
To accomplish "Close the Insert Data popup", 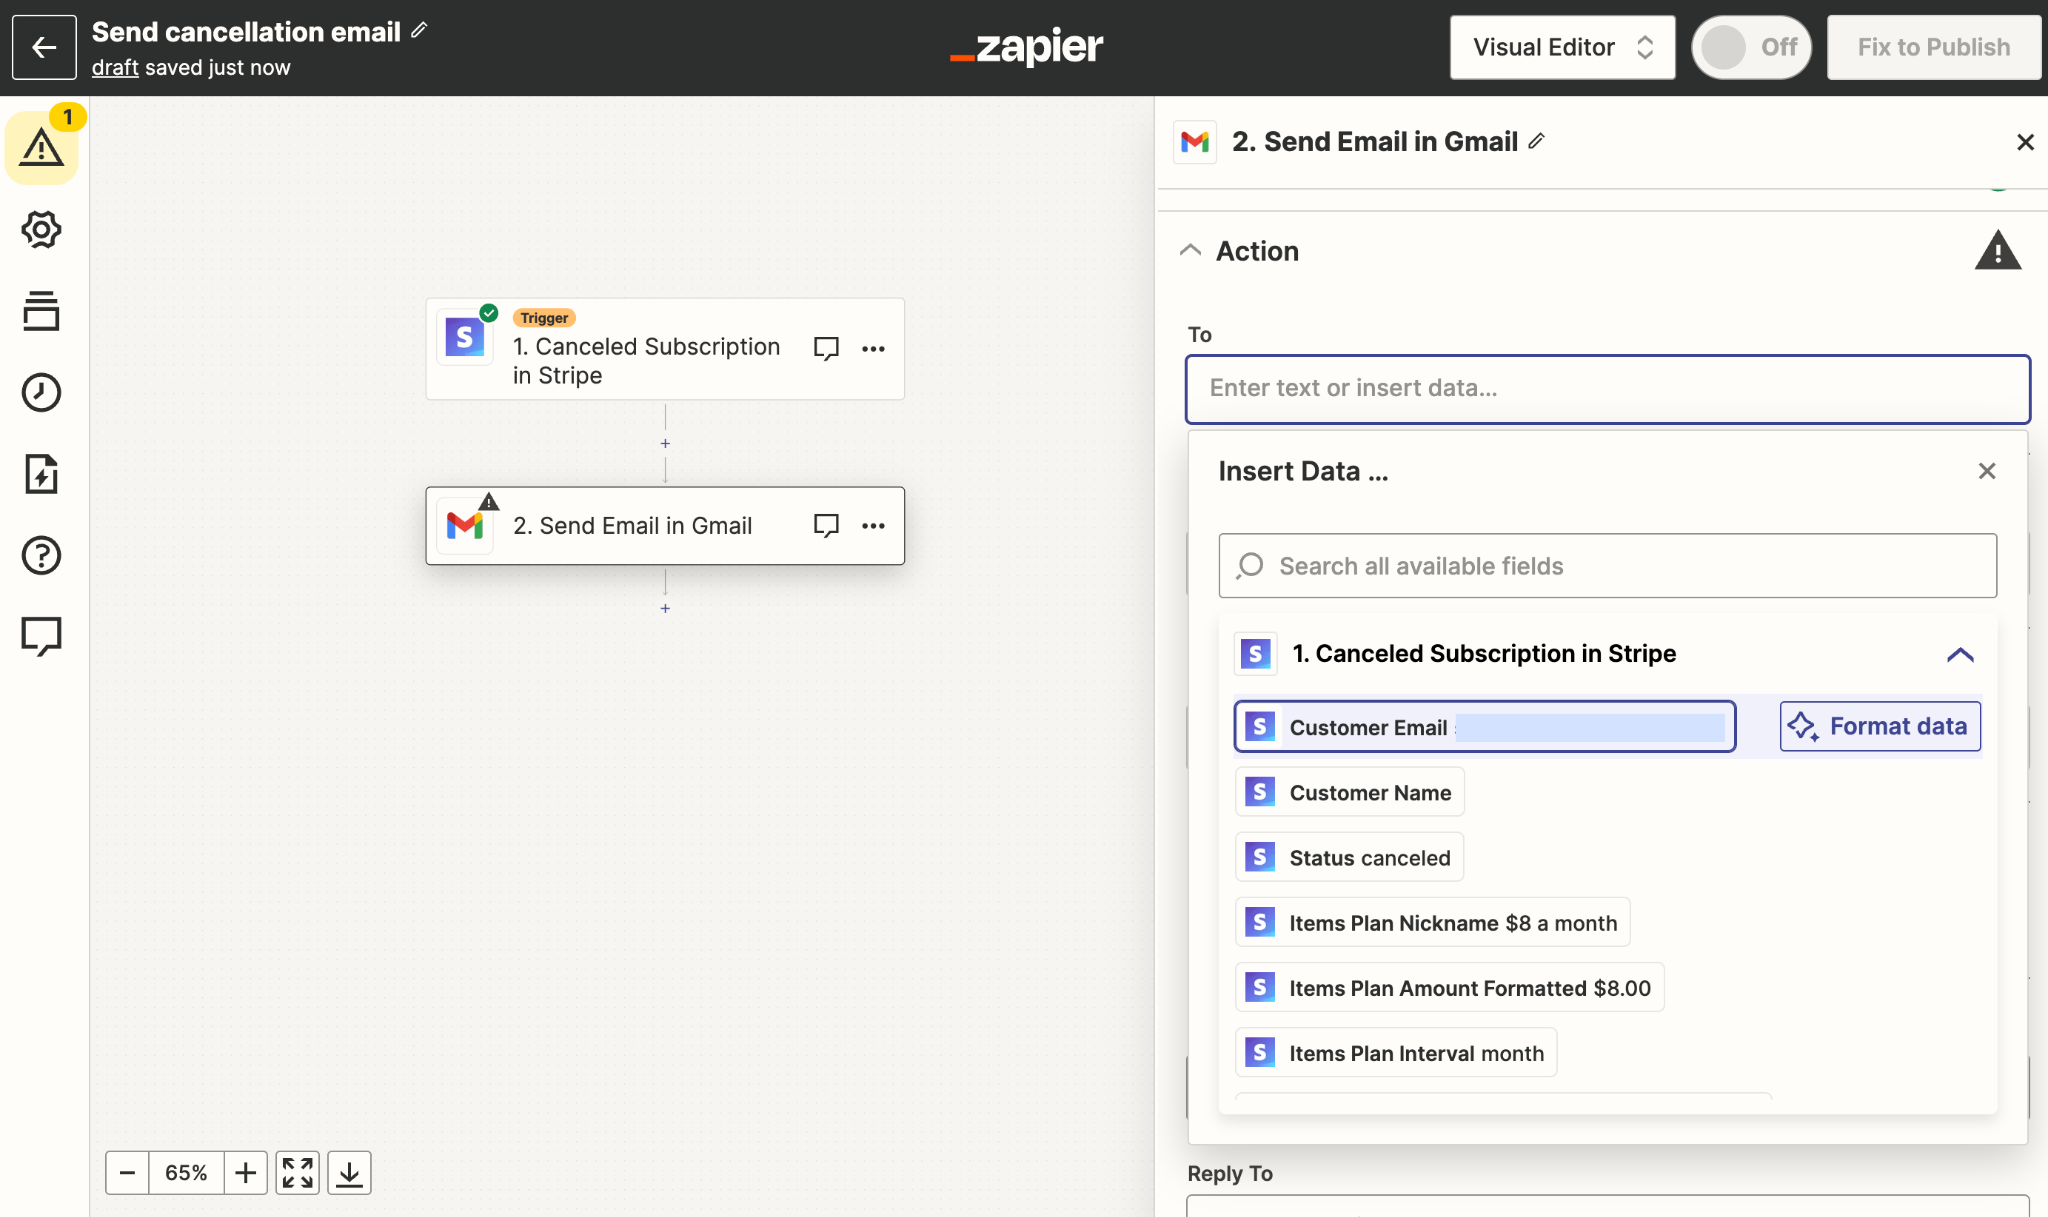I will (1987, 471).
